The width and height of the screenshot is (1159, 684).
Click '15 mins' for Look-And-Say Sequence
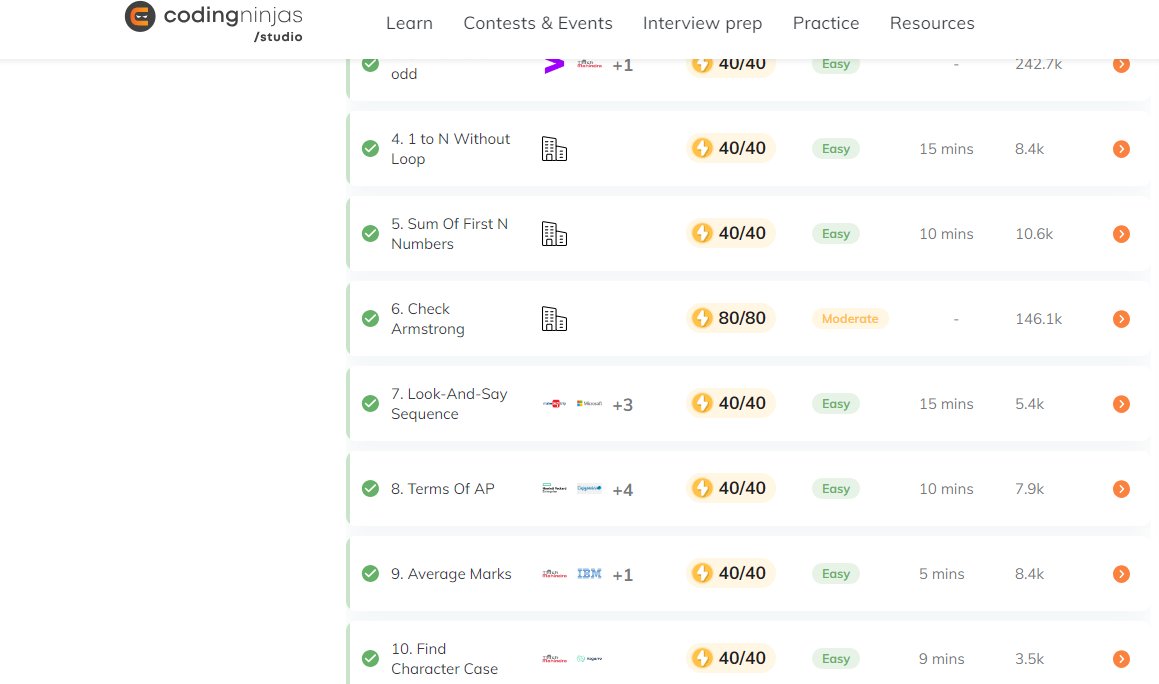click(946, 404)
